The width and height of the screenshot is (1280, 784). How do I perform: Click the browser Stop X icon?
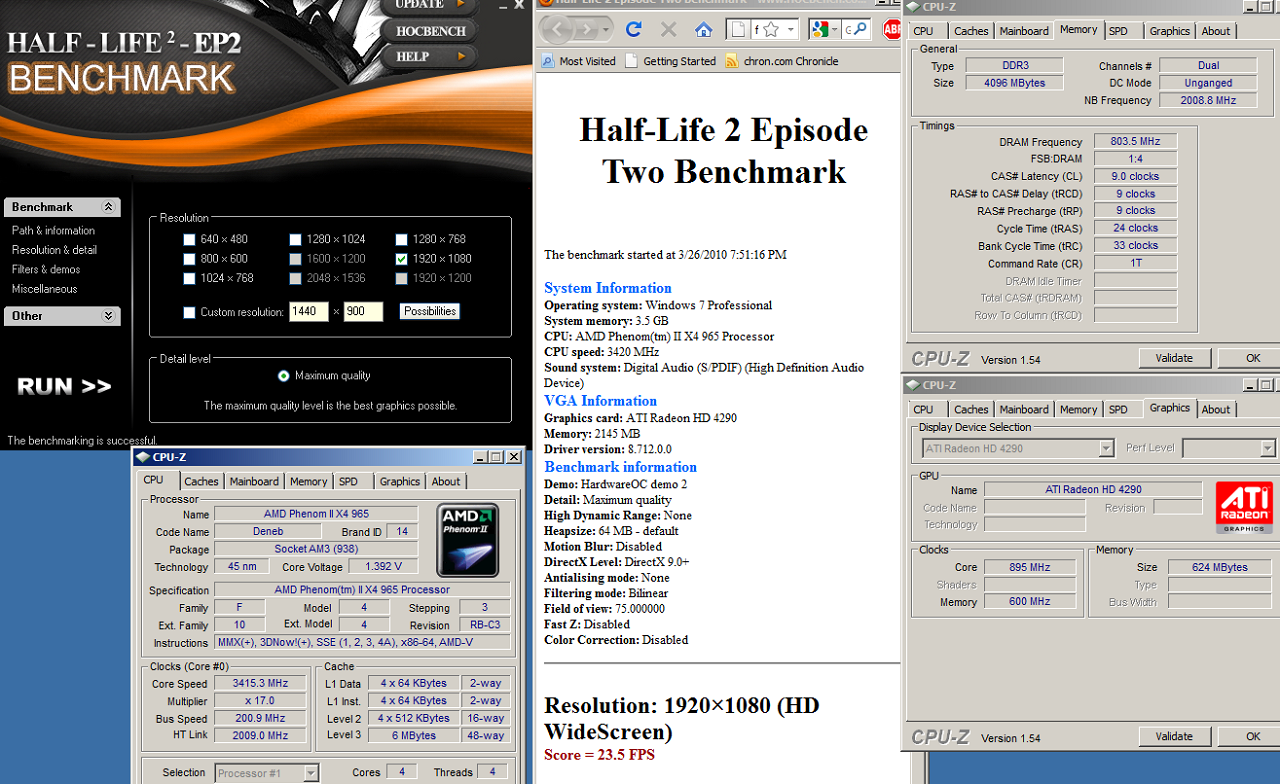[668, 30]
